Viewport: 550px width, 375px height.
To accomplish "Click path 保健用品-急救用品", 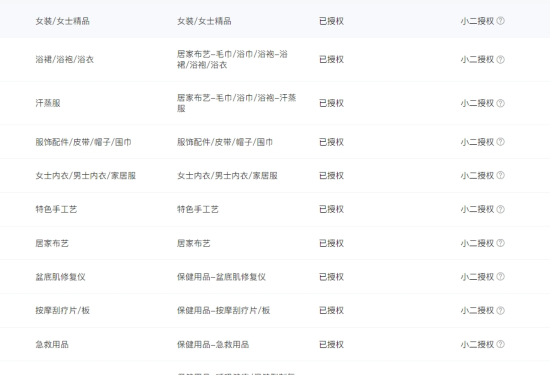I will [x=213, y=344].
